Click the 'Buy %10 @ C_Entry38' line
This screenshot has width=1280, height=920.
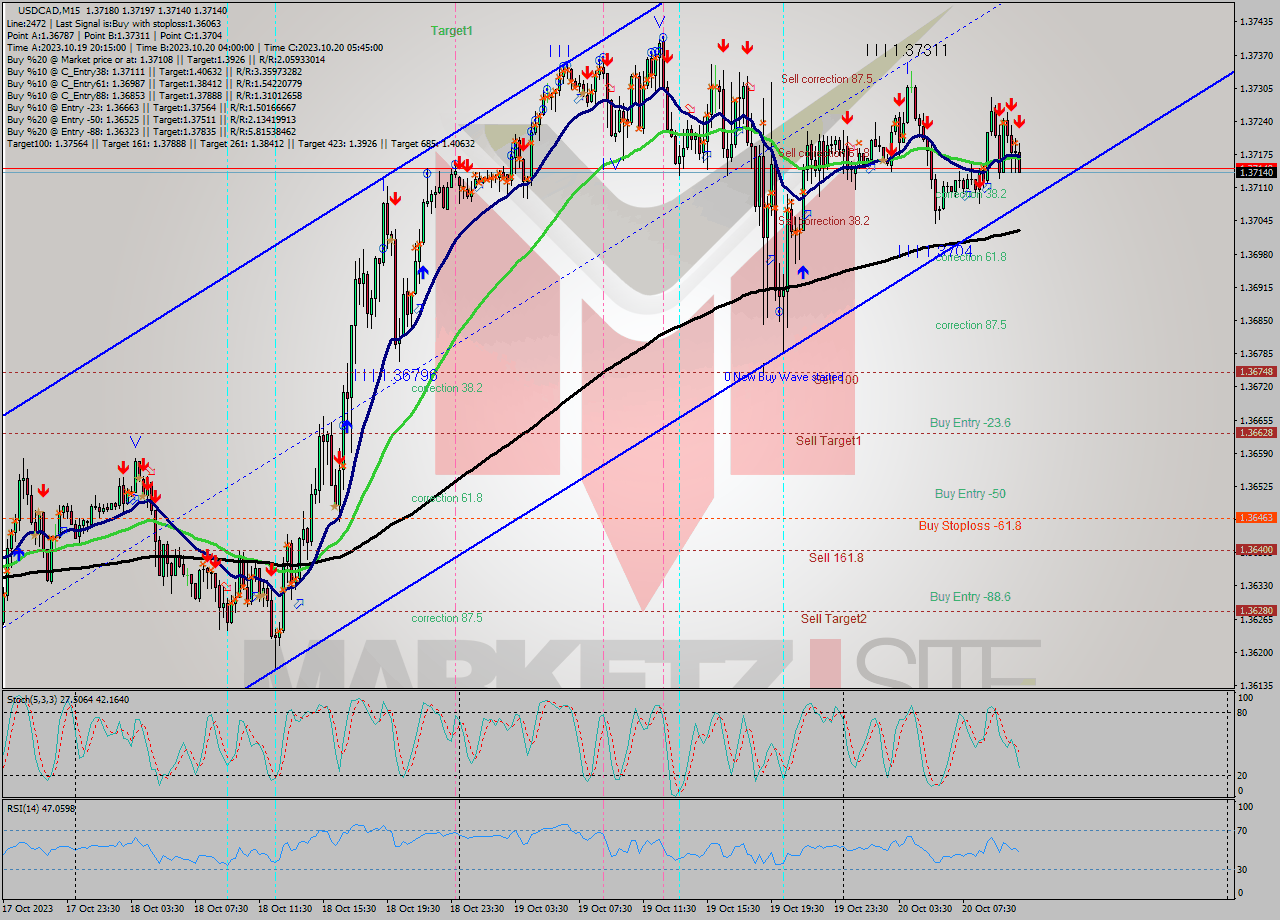pyautogui.click(x=154, y=71)
